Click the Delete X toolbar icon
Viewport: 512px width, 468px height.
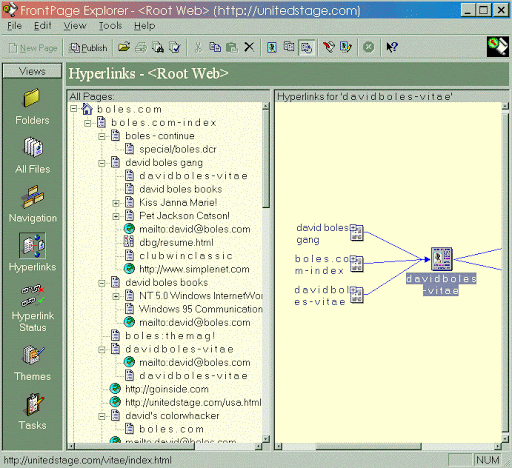(x=249, y=47)
